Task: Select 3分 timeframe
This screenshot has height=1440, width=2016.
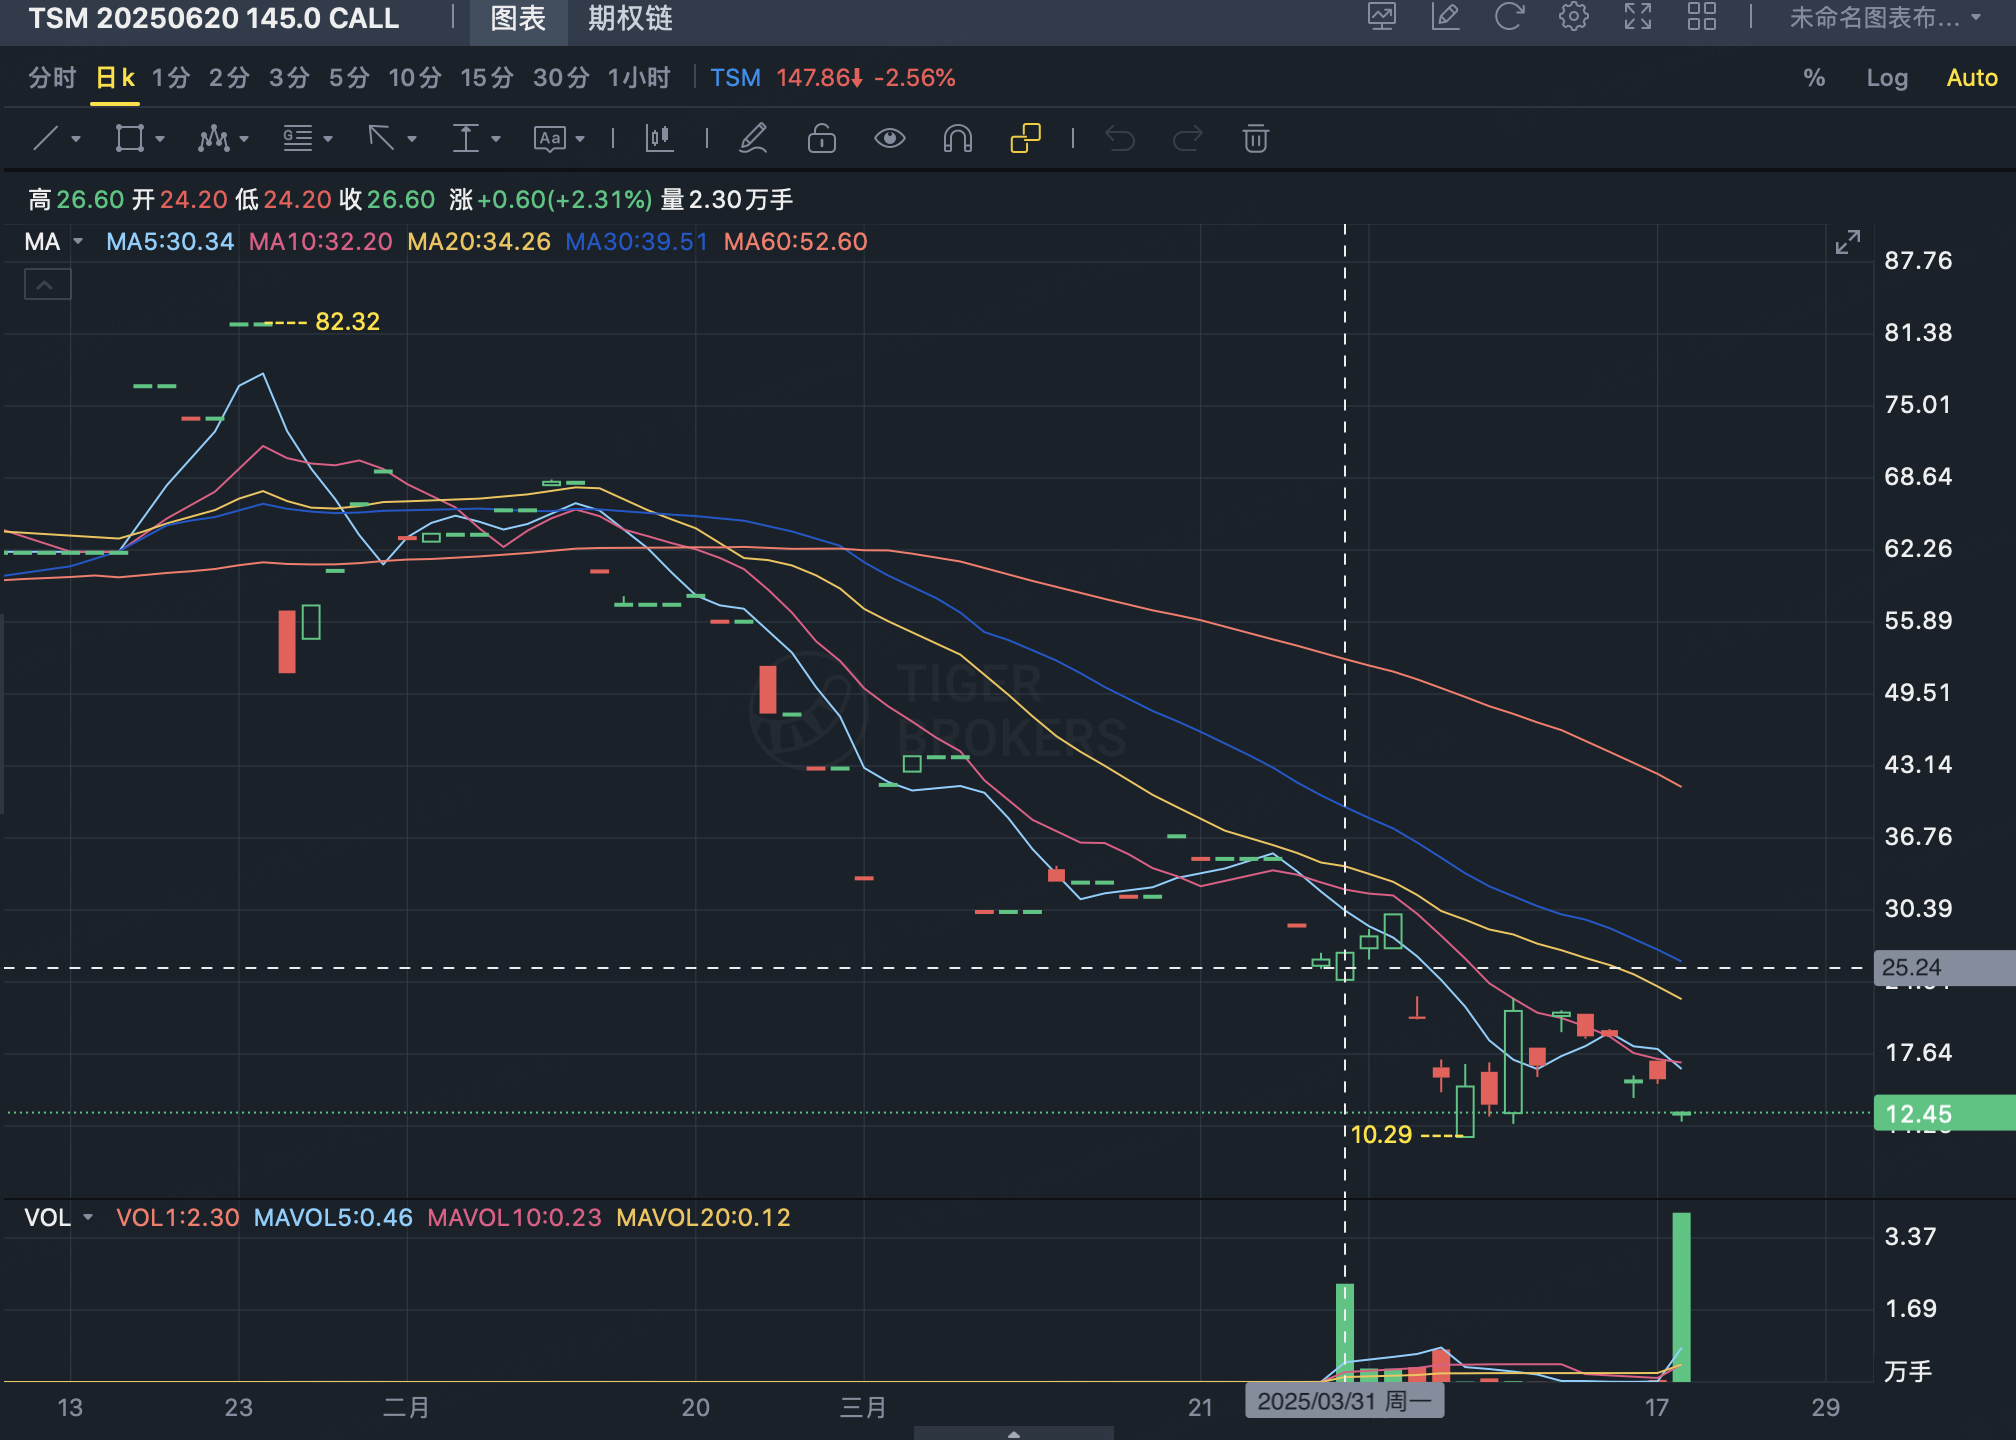Action: pyautogui.click(x=289, y=78)
